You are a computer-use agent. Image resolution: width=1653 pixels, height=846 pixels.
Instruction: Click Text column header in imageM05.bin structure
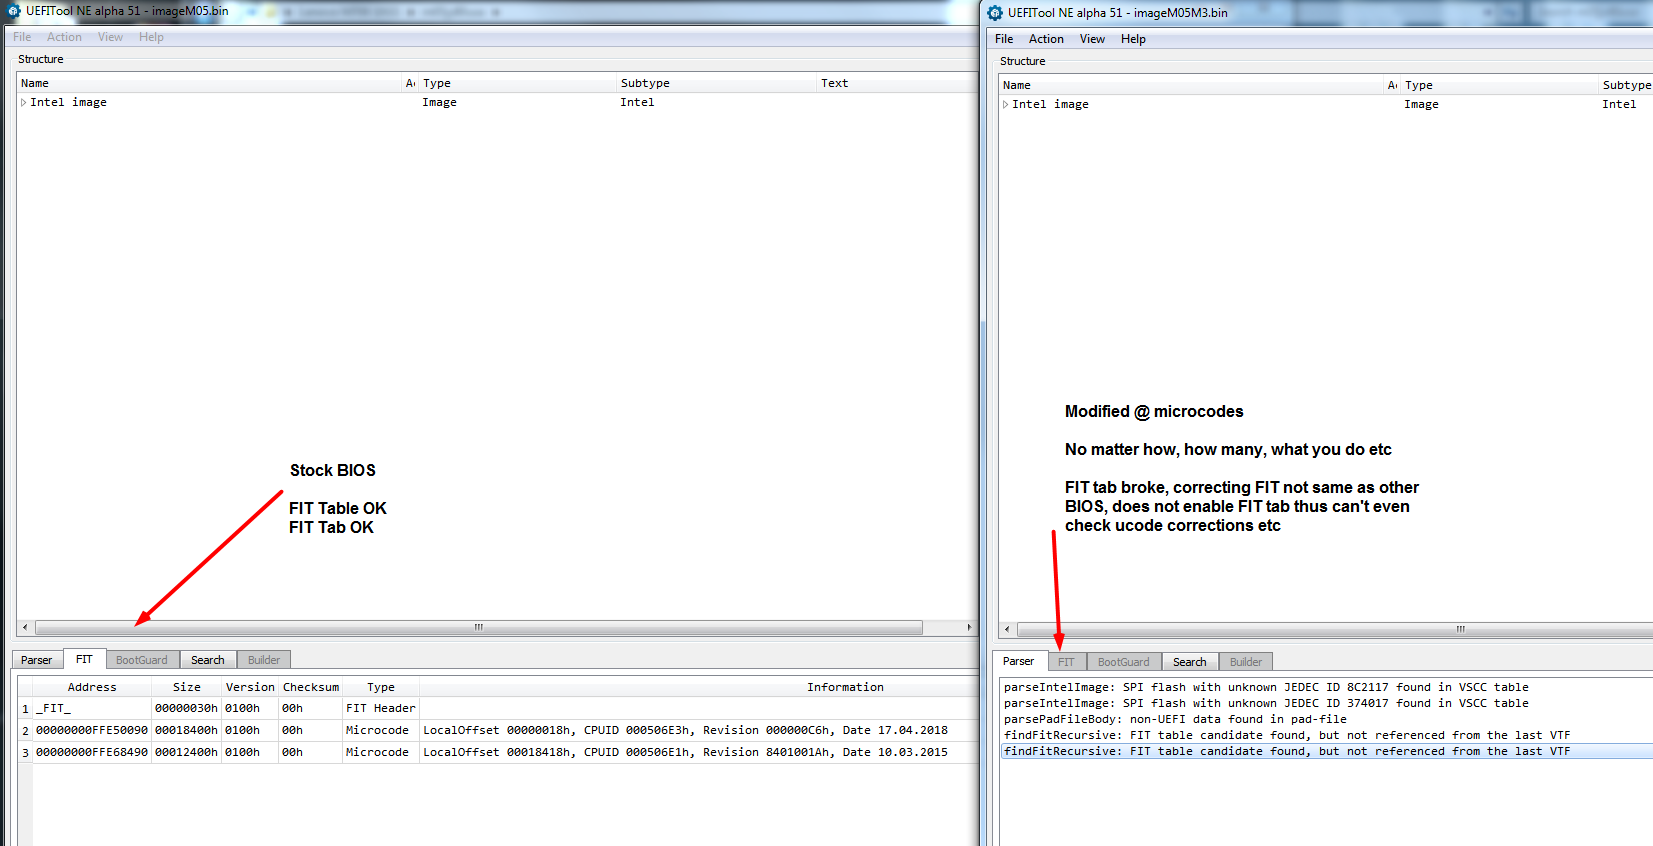pyautogui.click(x=896, y=83)
